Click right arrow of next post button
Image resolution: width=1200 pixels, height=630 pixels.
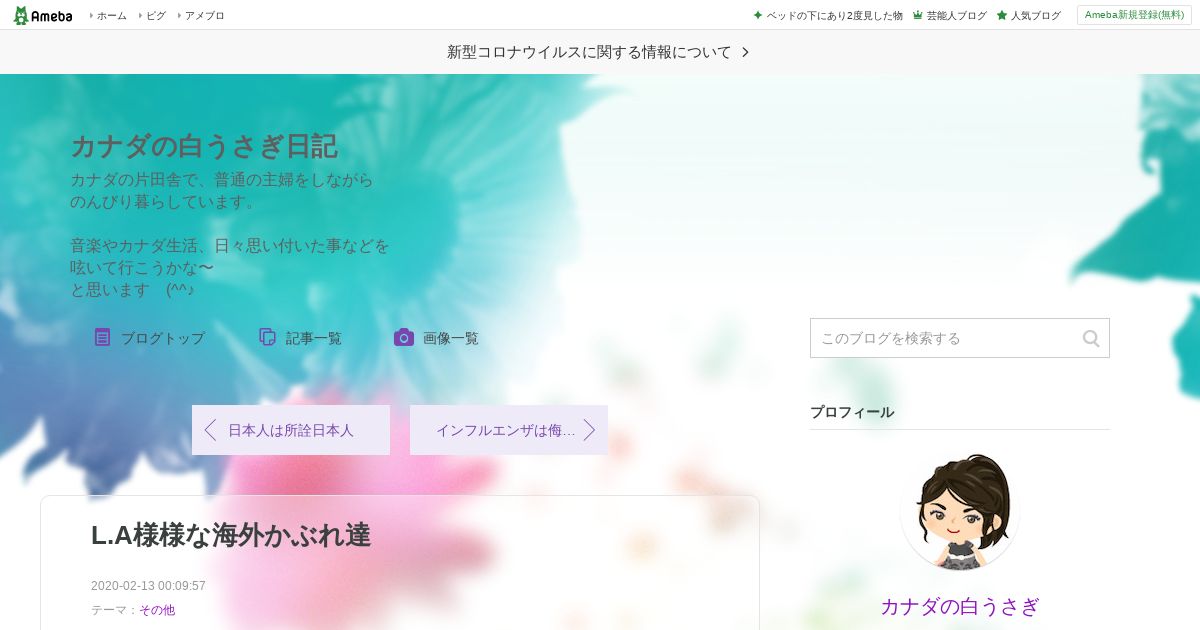589,430
